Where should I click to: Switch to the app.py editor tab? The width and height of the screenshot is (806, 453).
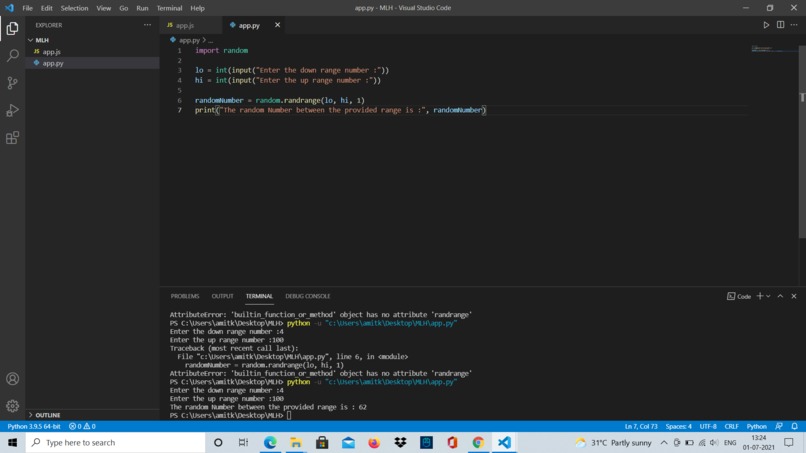point(249,25)
